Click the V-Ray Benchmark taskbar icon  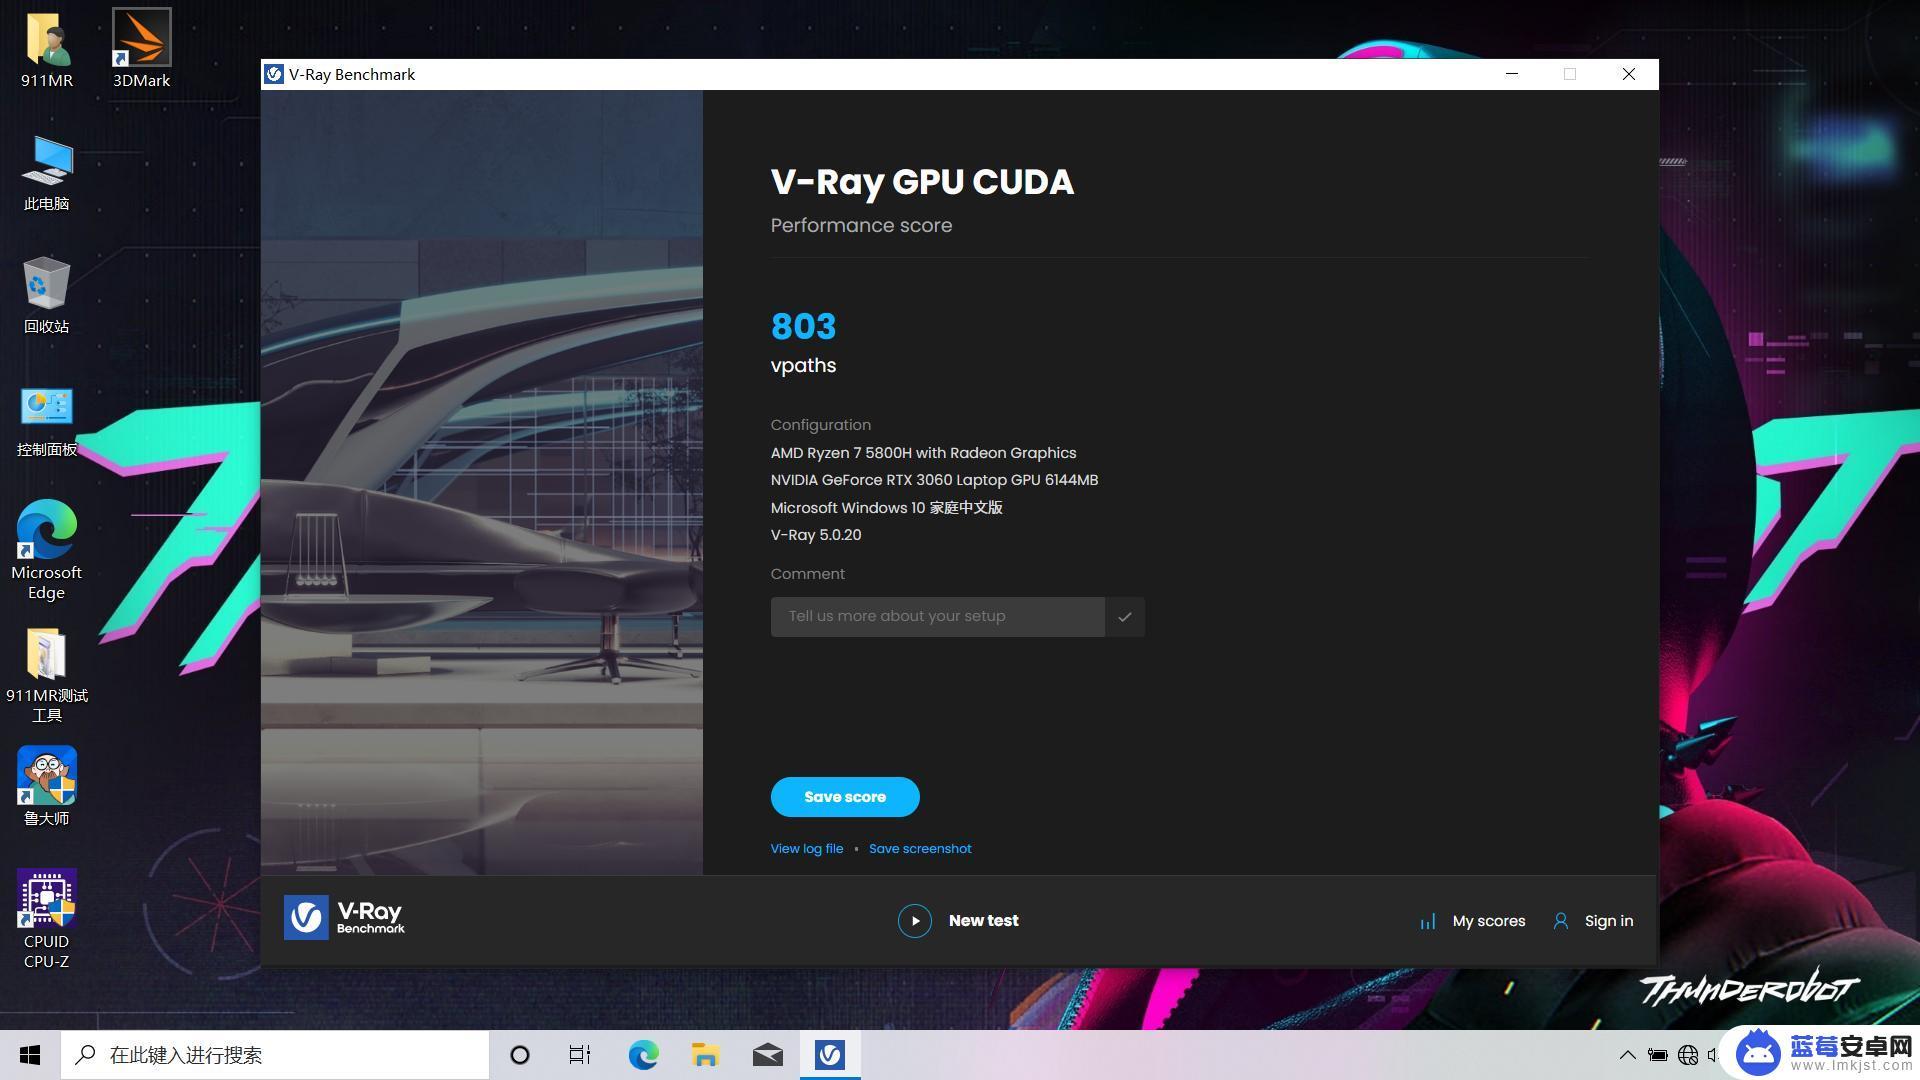830,1055
